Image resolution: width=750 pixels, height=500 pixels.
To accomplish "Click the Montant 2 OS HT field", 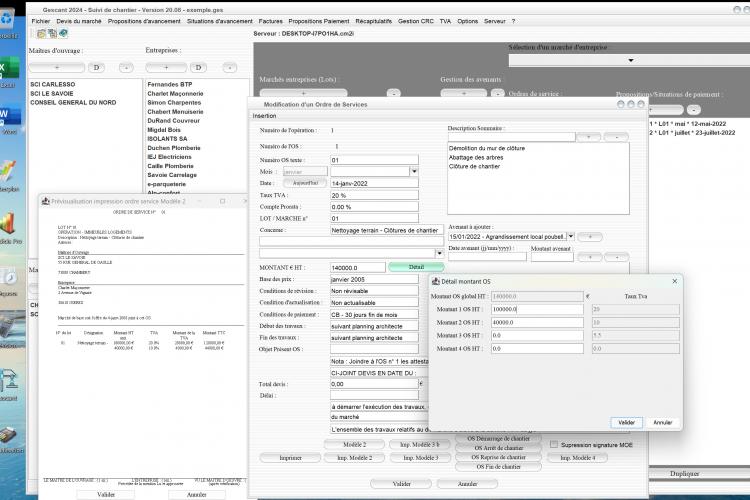I will coord(537,322).
